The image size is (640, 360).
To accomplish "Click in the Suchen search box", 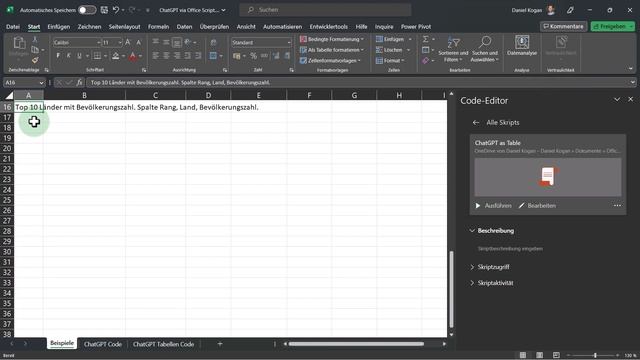I will (x=325, y=10).
